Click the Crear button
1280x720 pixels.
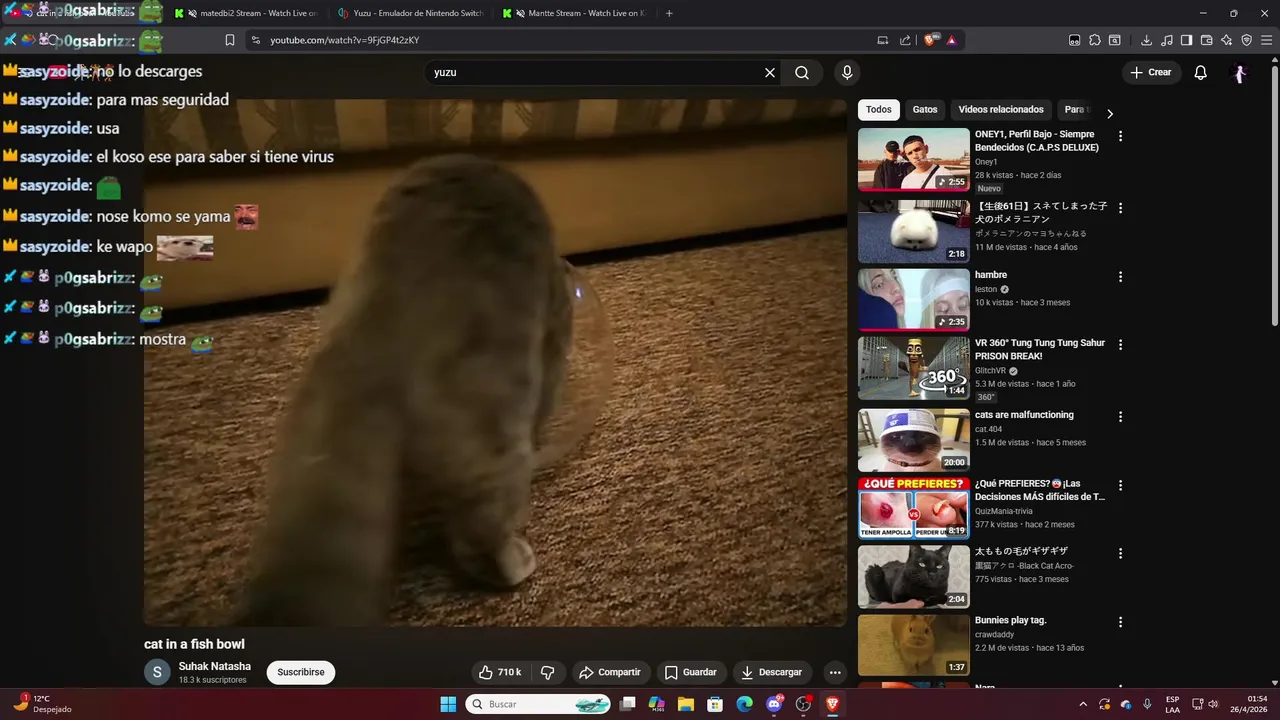coord(1151,72)
